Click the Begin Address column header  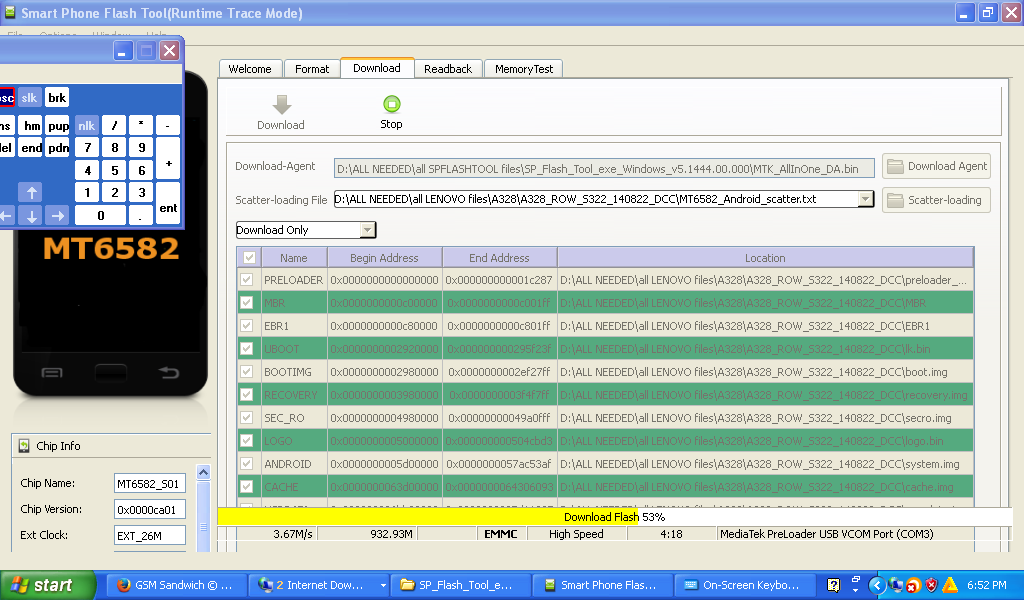[x=384, y=258]
